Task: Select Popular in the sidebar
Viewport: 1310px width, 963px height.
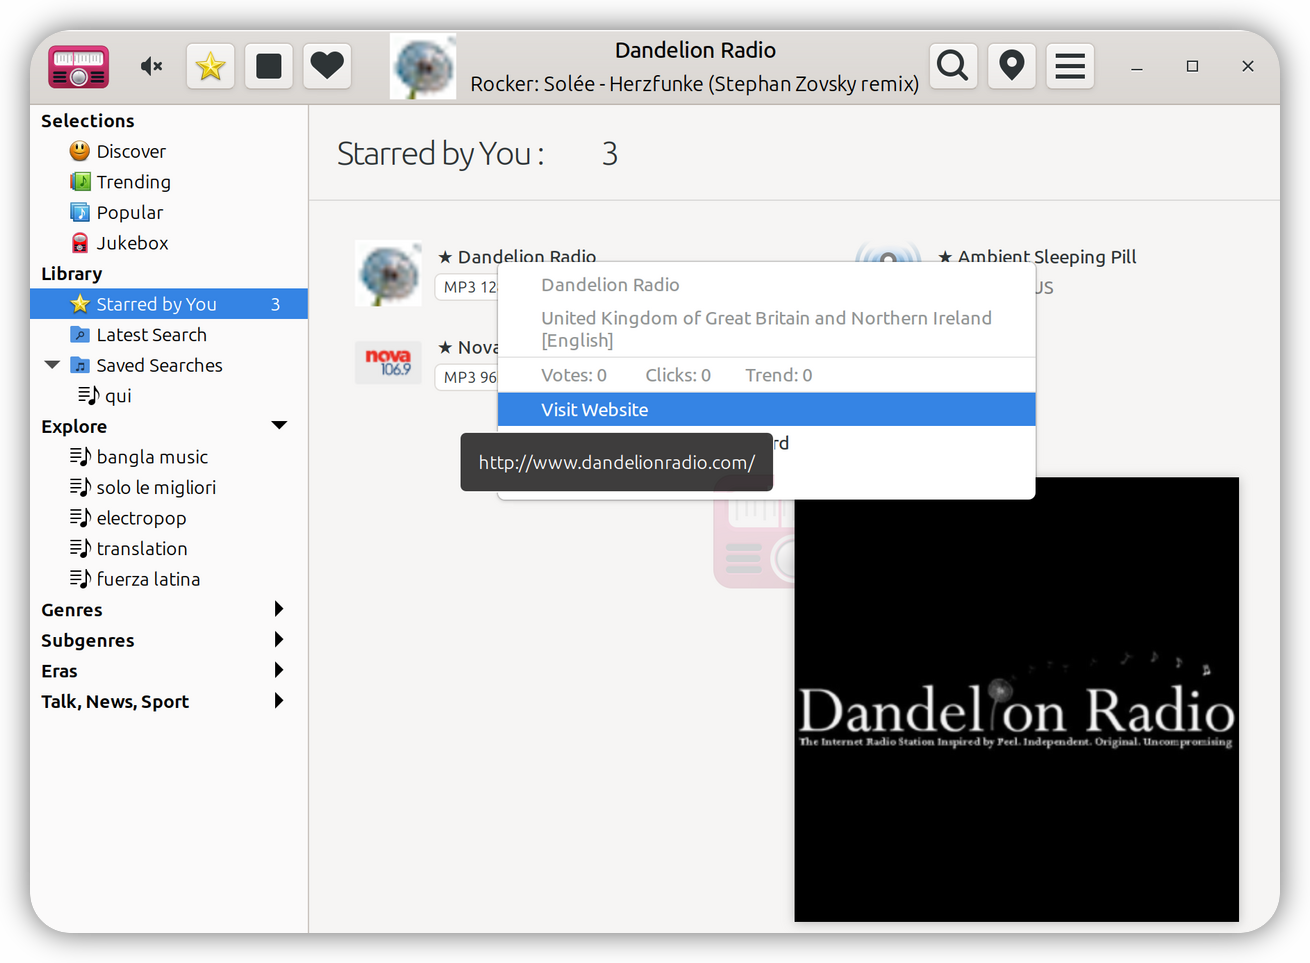Action: (130, 212)
